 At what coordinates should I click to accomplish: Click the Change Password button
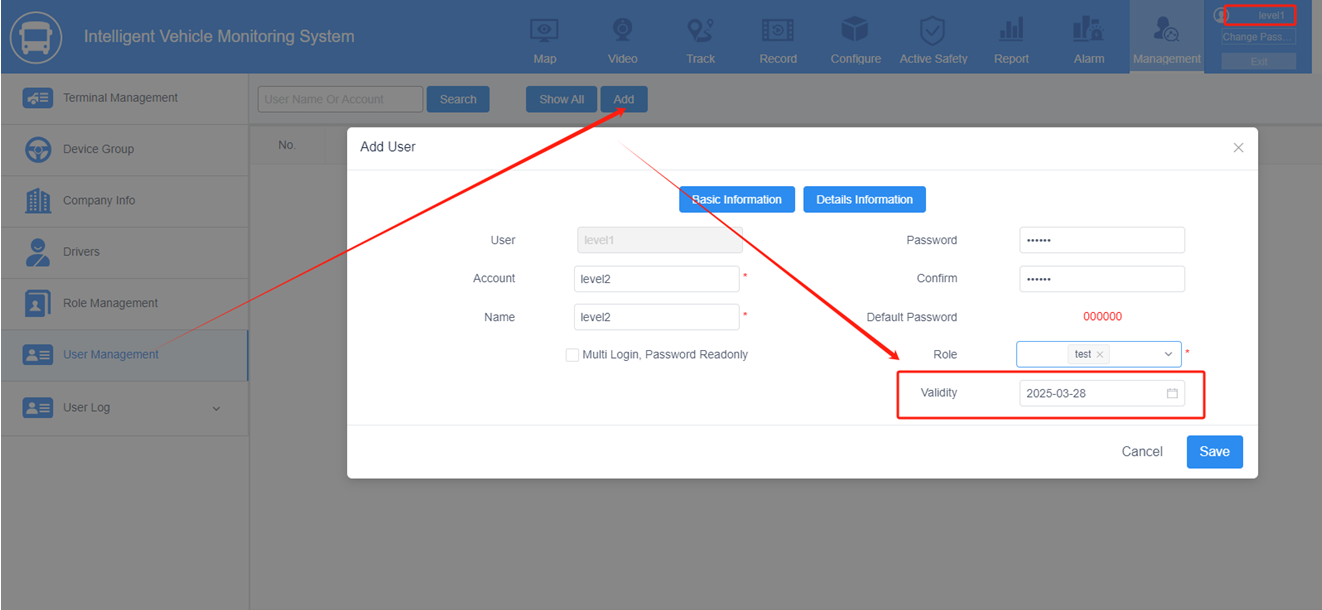coord(1258,37)
